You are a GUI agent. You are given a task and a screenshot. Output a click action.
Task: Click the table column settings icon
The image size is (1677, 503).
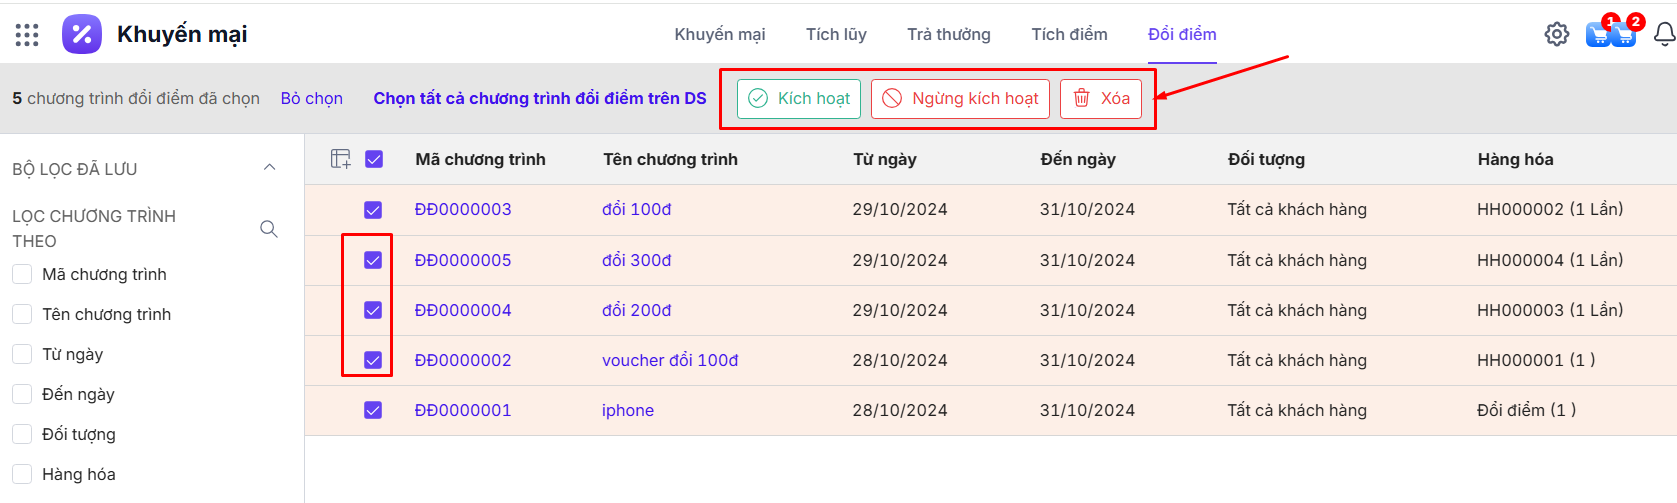341,159
